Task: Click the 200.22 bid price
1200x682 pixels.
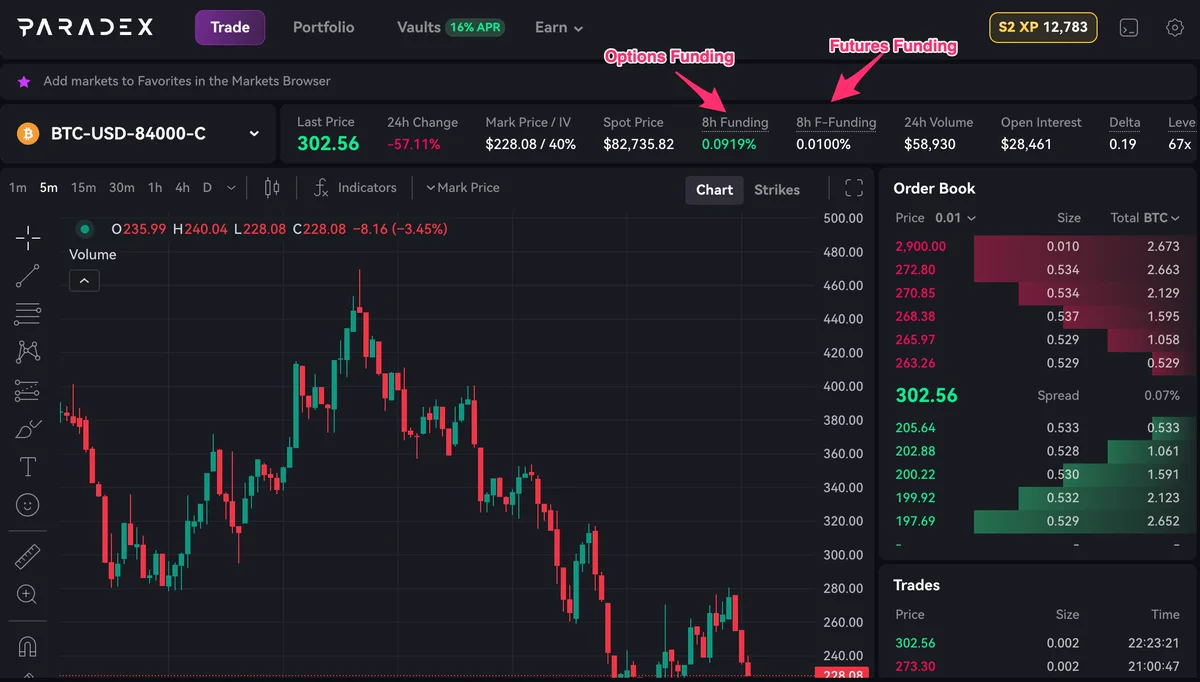Action: coord(916,474)
